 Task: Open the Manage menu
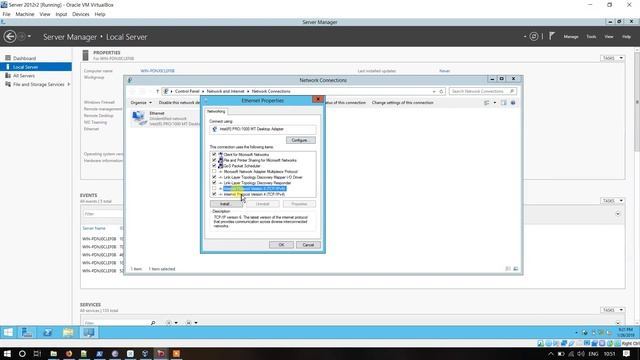click(x=571, y=37)
